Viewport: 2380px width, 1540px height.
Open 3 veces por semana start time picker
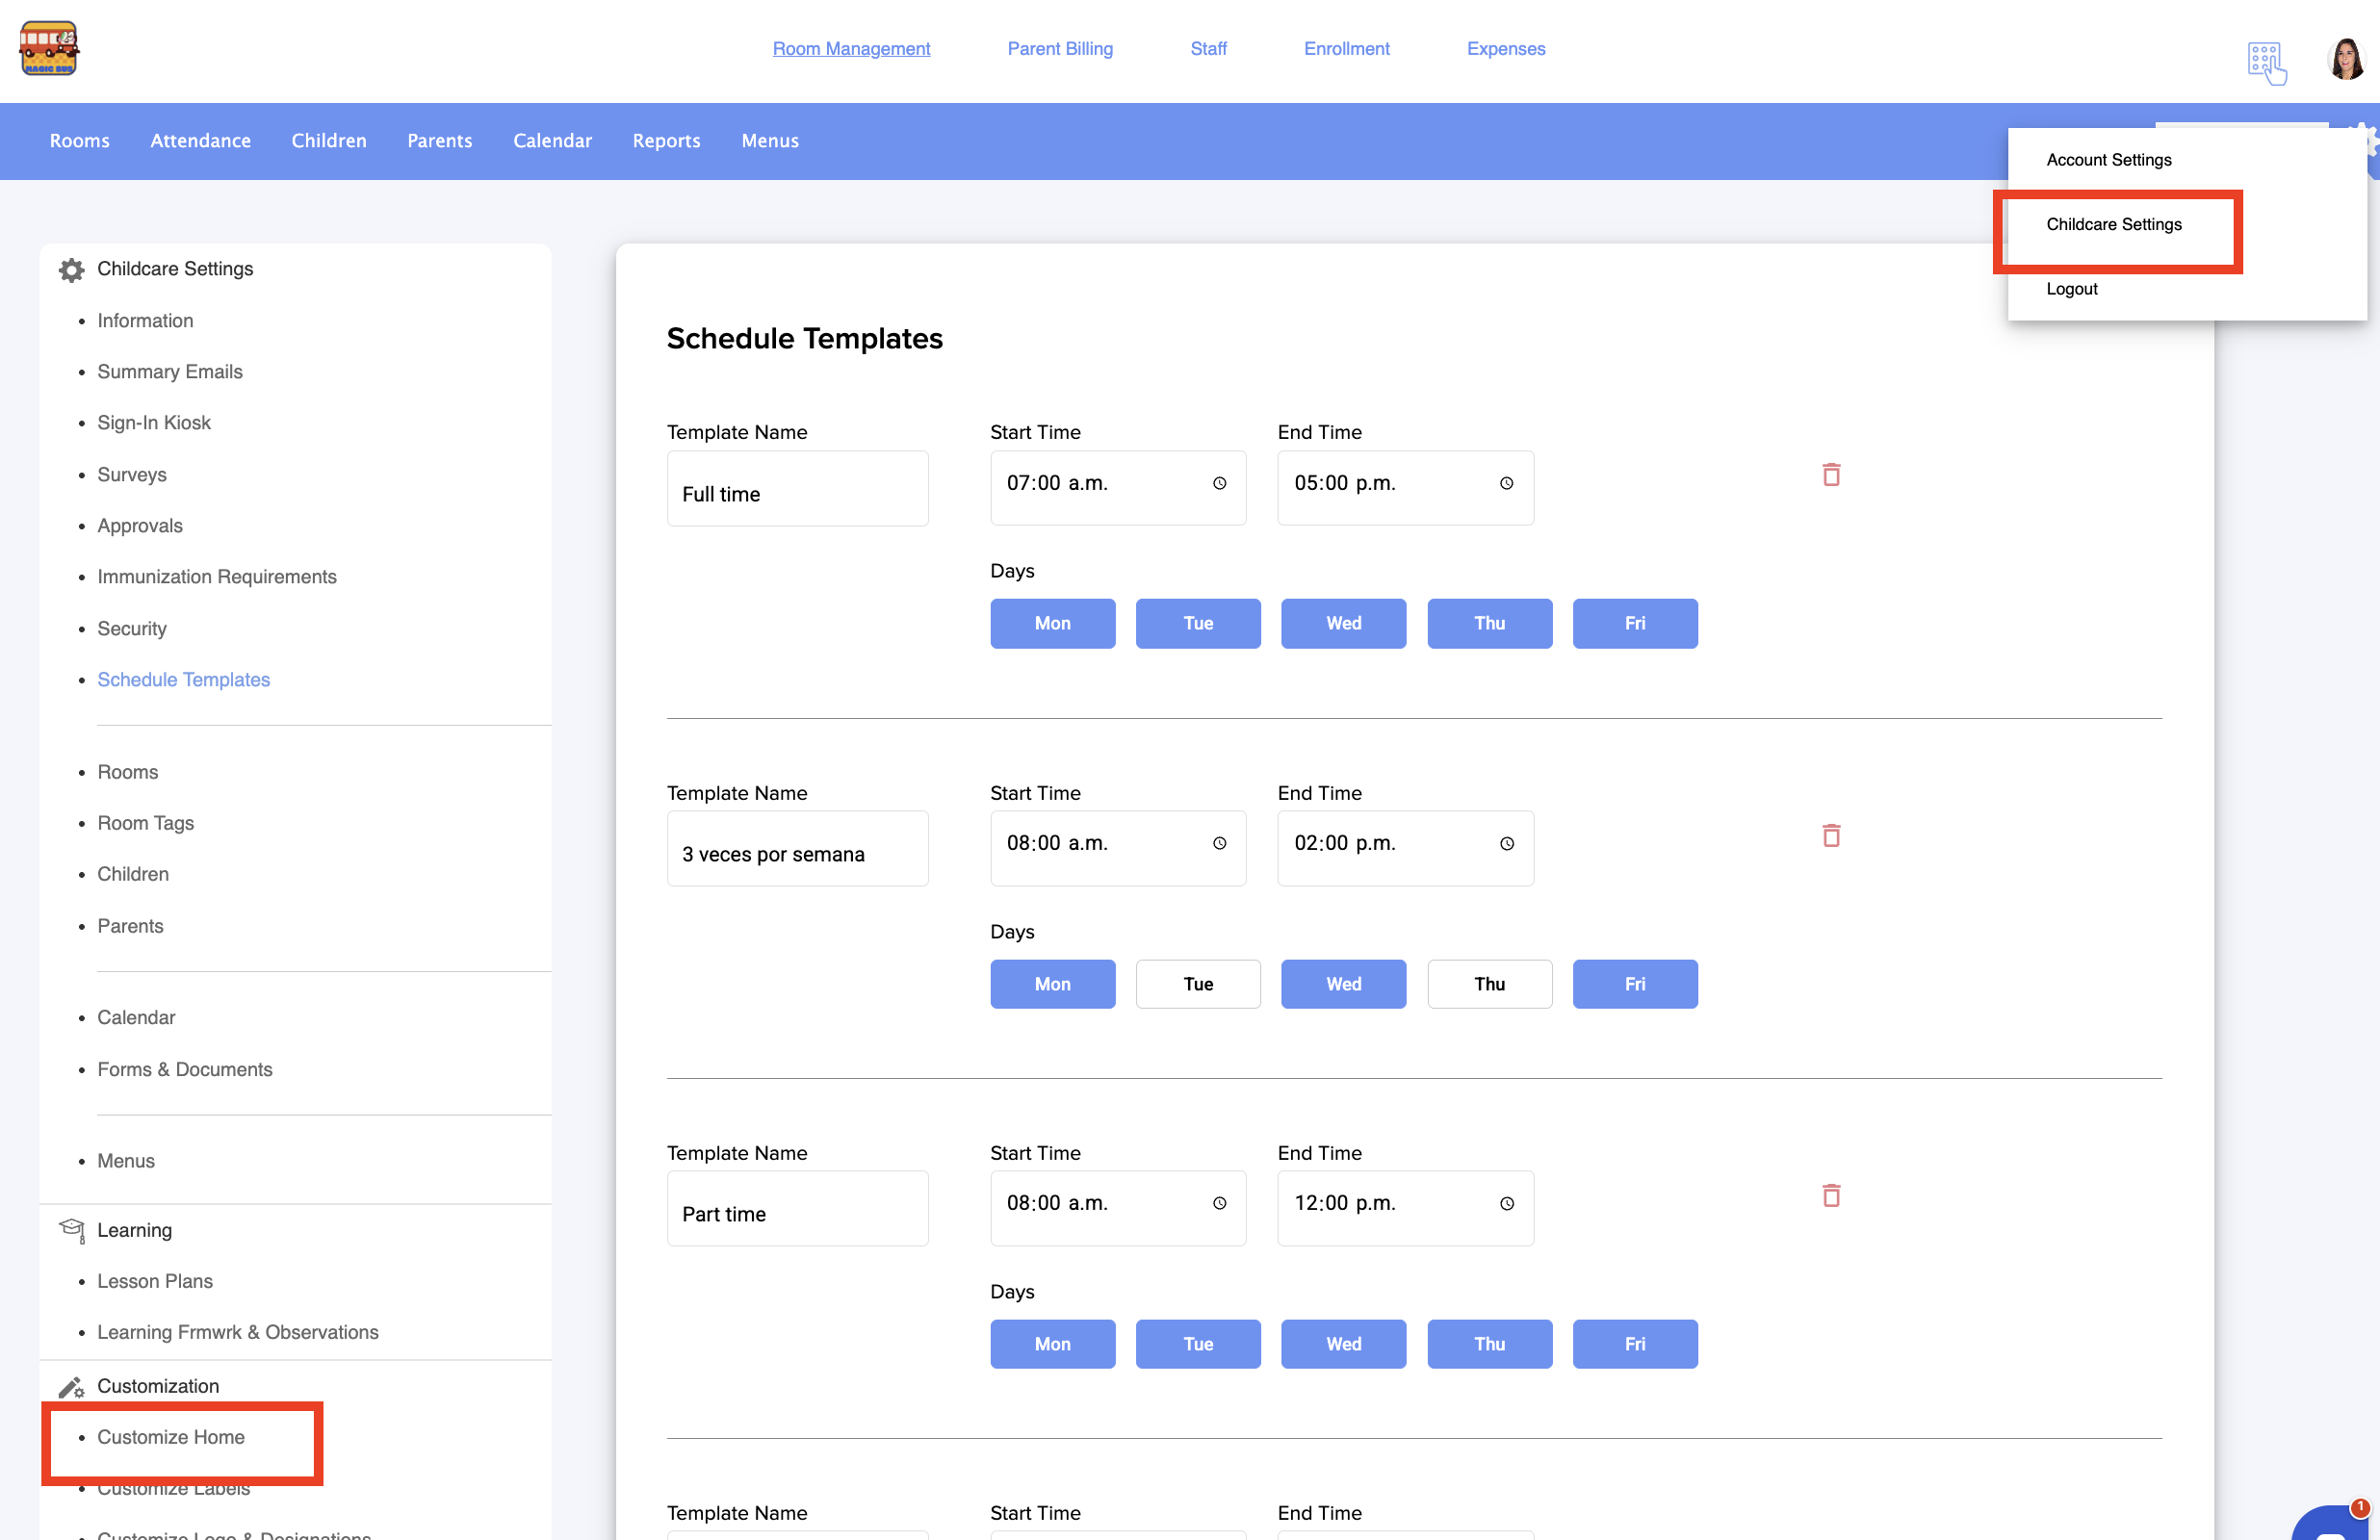pos(1219,843)
